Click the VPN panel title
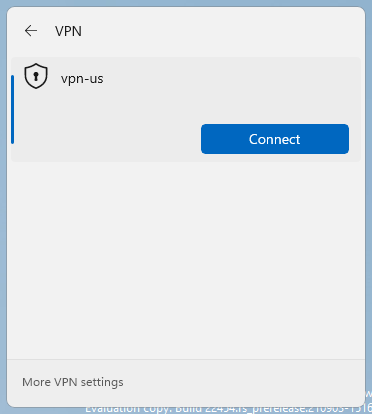The height and width of the screenshot is (414, 372). pos(68,31)
